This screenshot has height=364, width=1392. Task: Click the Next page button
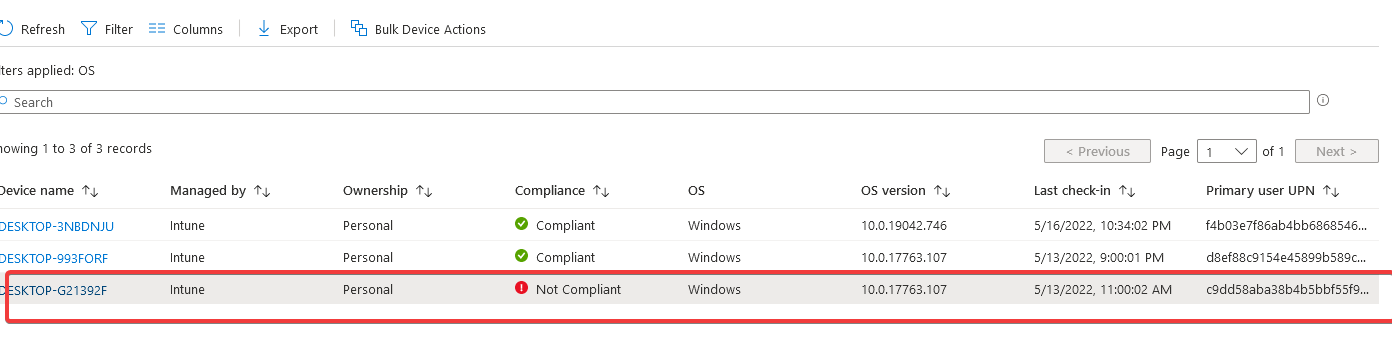click(x=1336, y=151)
